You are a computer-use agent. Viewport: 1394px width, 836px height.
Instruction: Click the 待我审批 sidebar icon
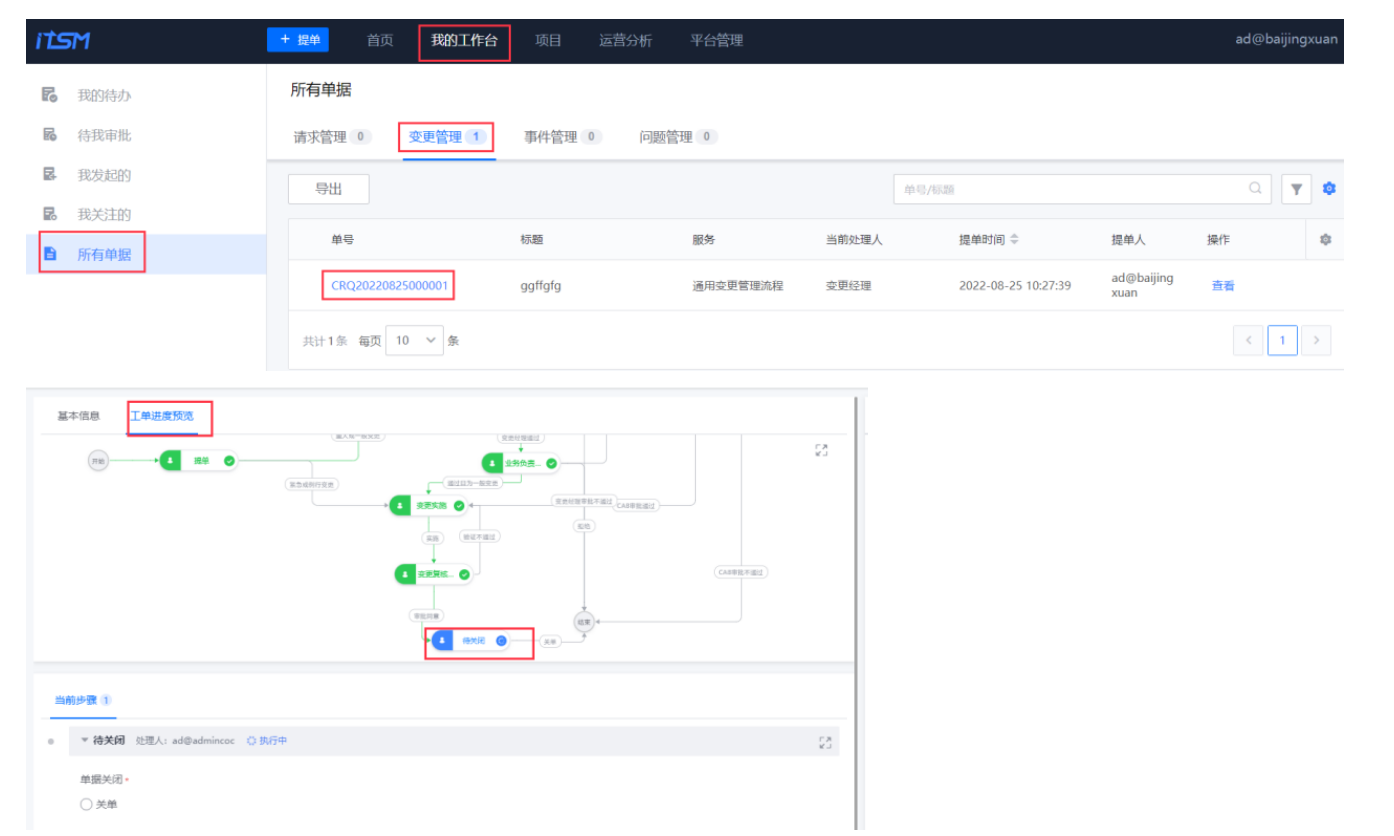pos(49,135)
